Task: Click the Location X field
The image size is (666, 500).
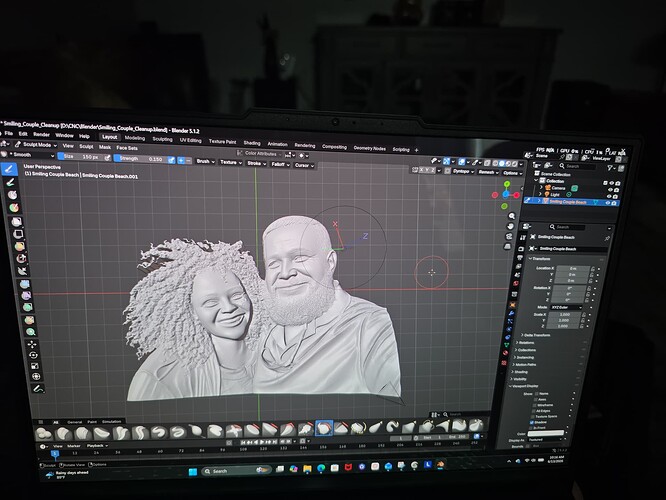Action: click(x=573, y=268)
